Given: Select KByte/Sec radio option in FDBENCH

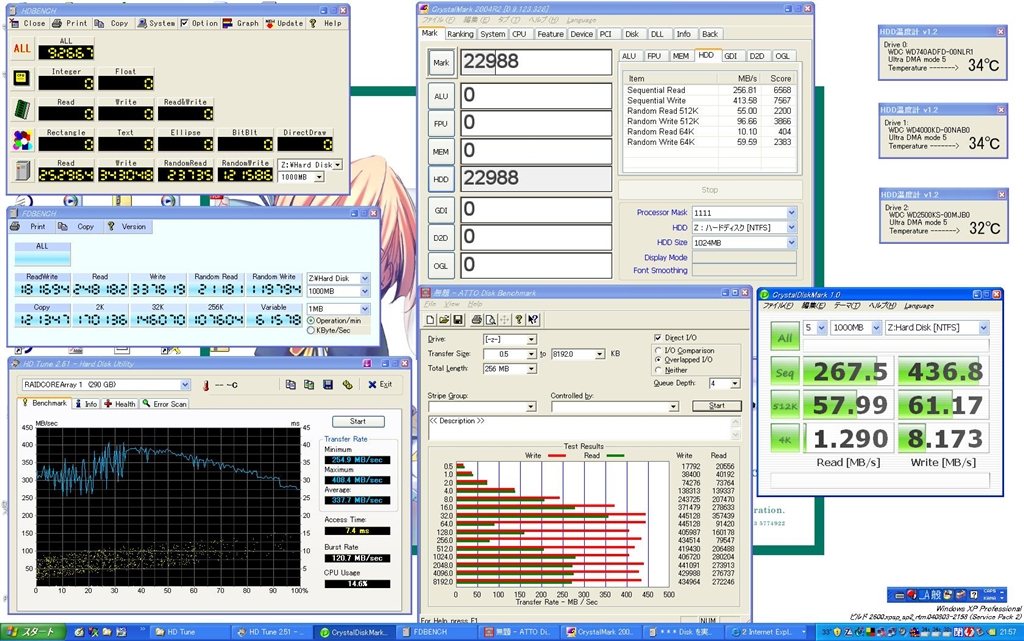Looking at the screenshot, I should 311,330.
